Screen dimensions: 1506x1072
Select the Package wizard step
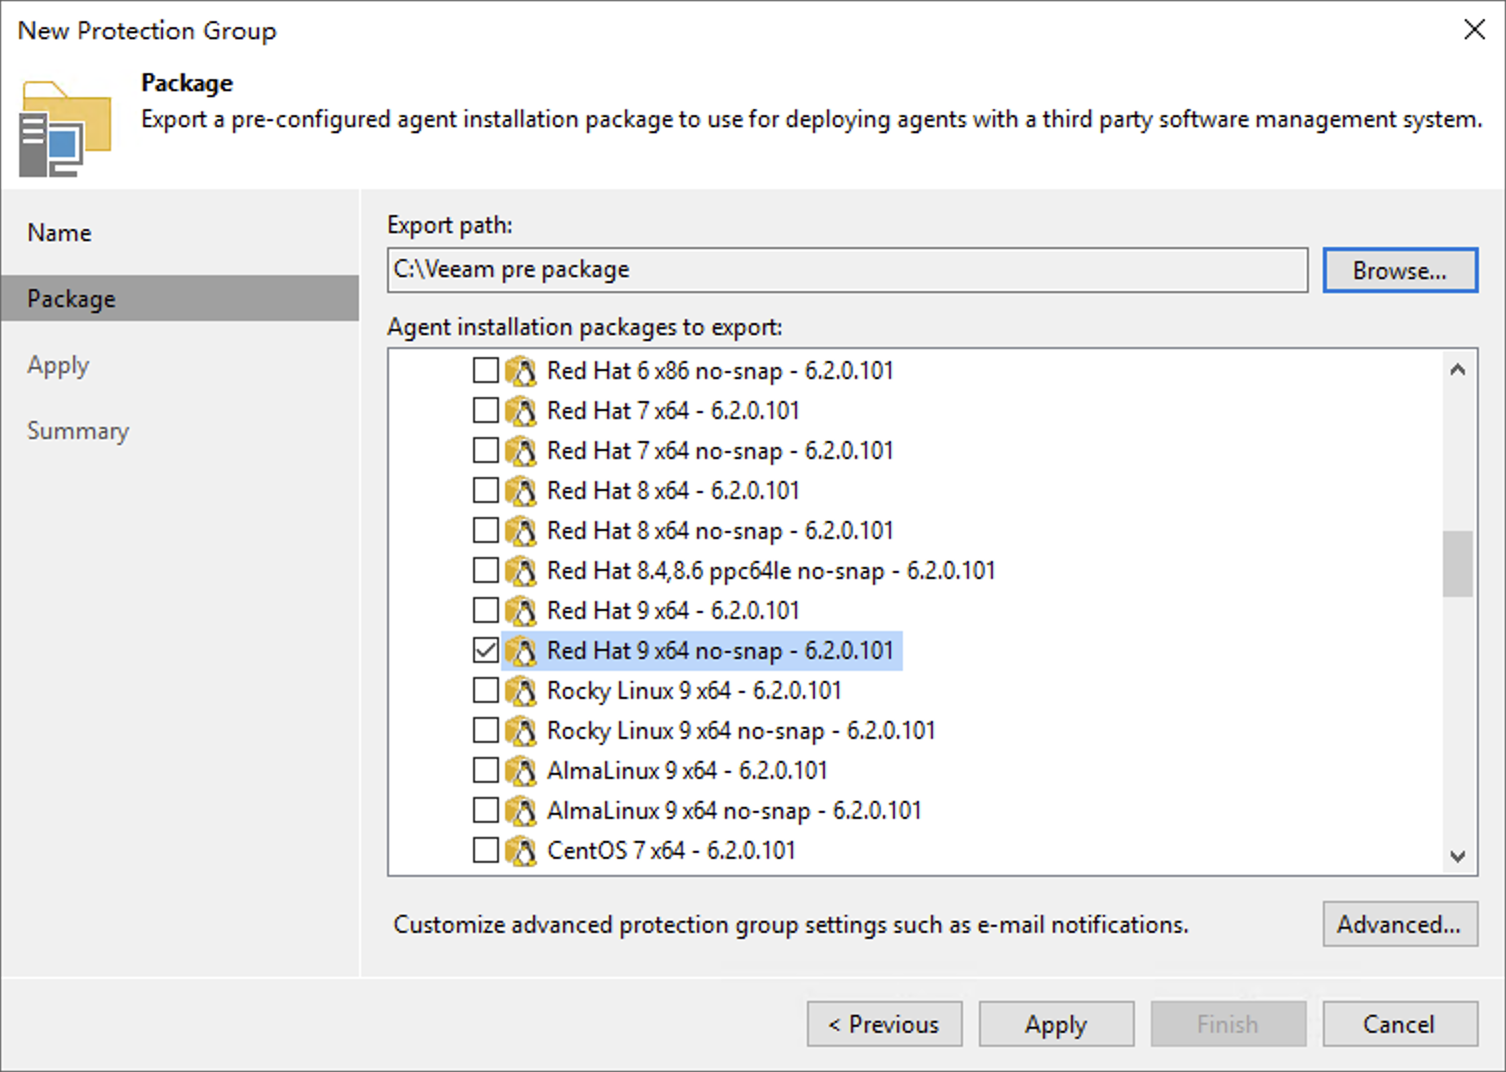180,298
